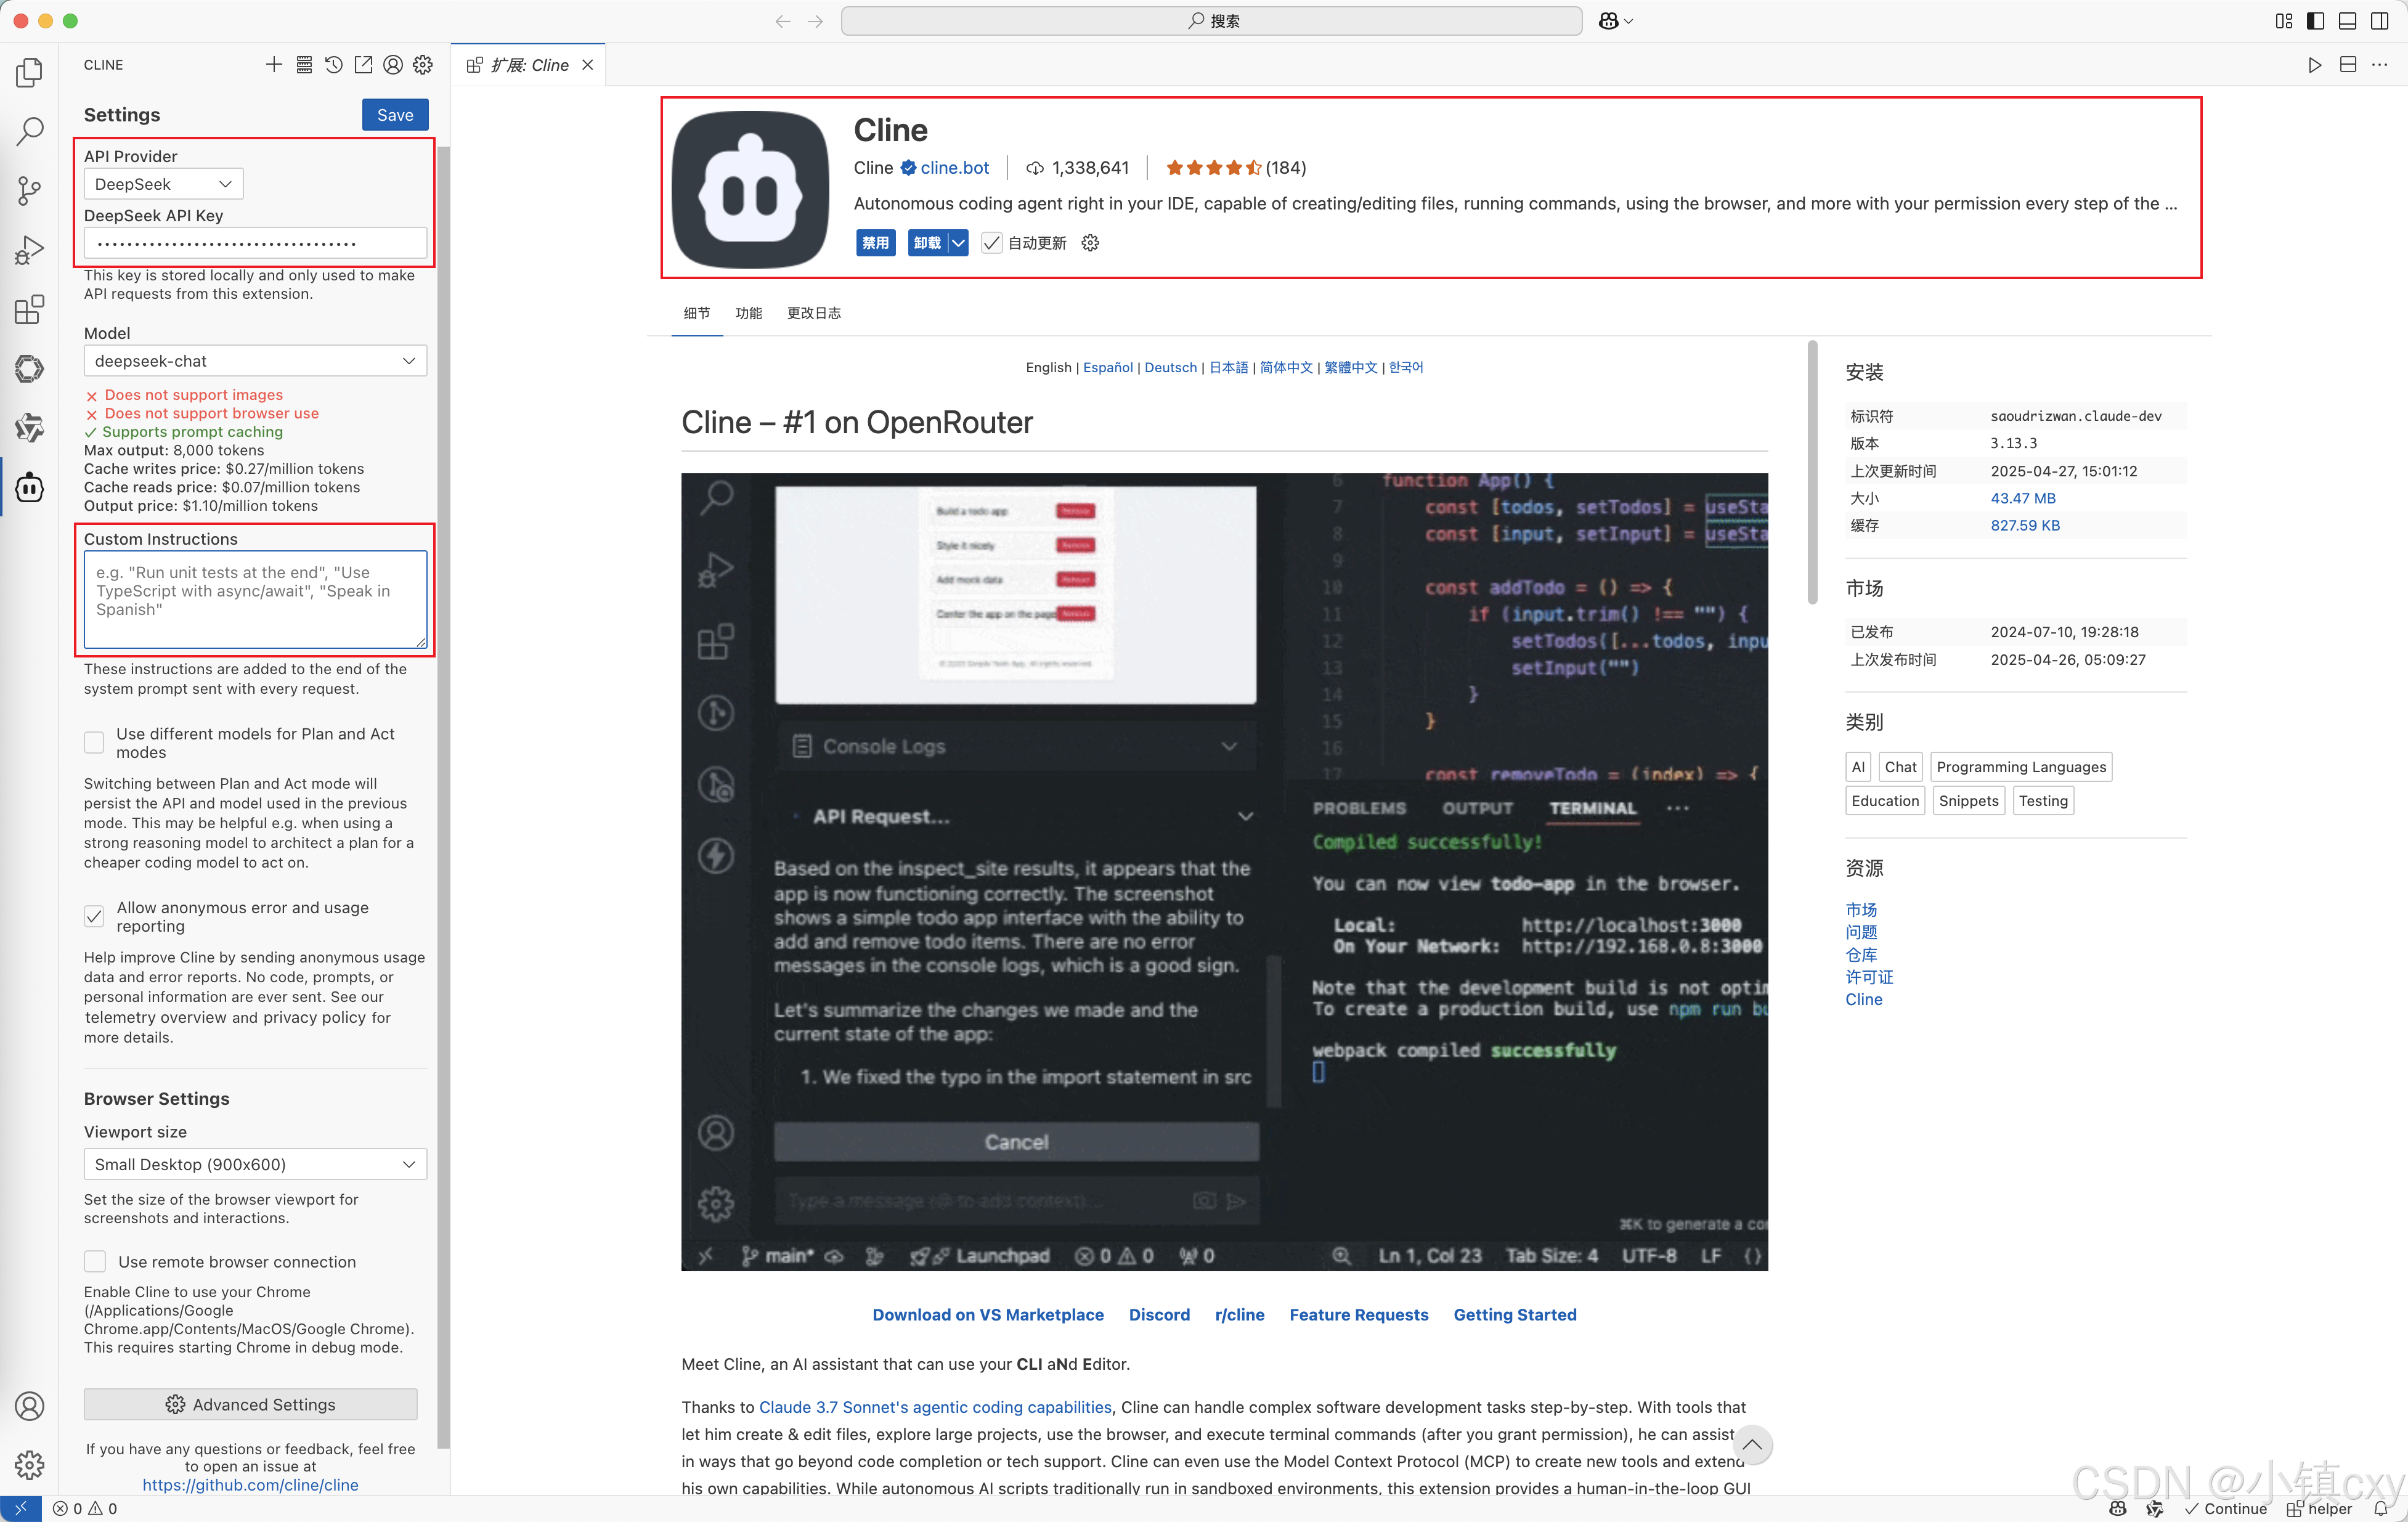Open the cline.bot link
2408x1522 pixels.
coord(954,168)
